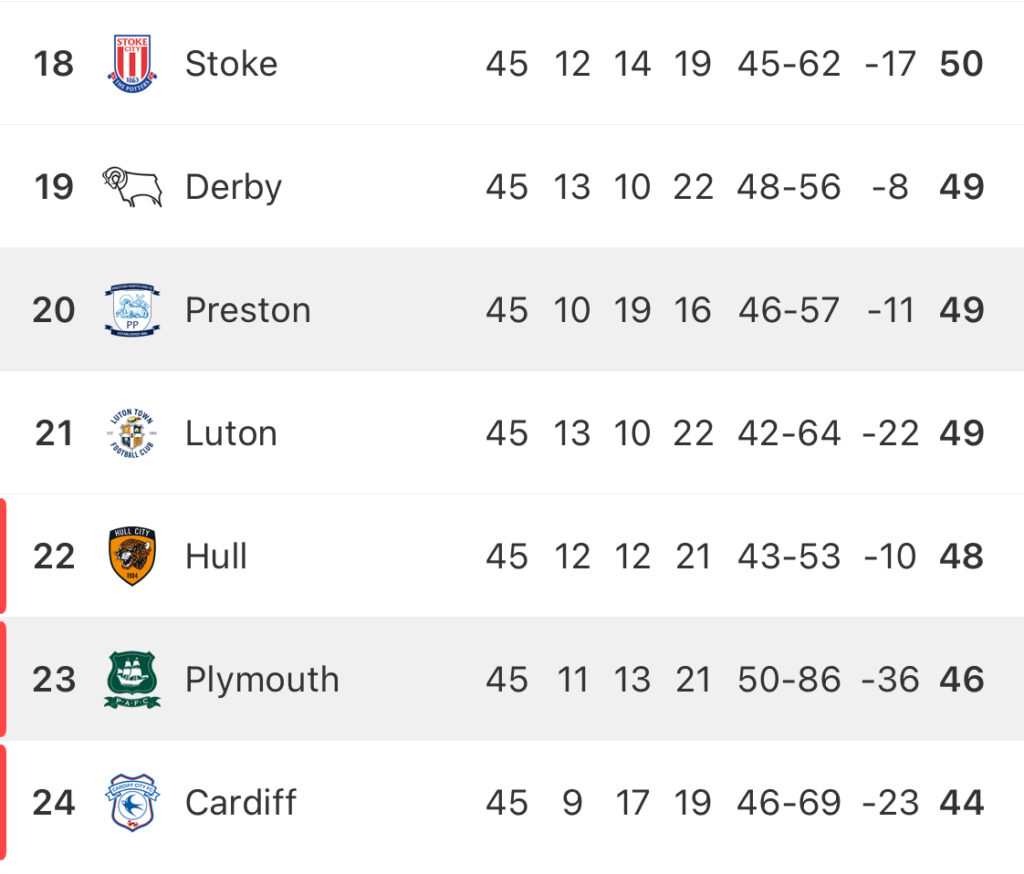Open the Plymouth team name
1024x874 pixels.
(x=262, y=681)
